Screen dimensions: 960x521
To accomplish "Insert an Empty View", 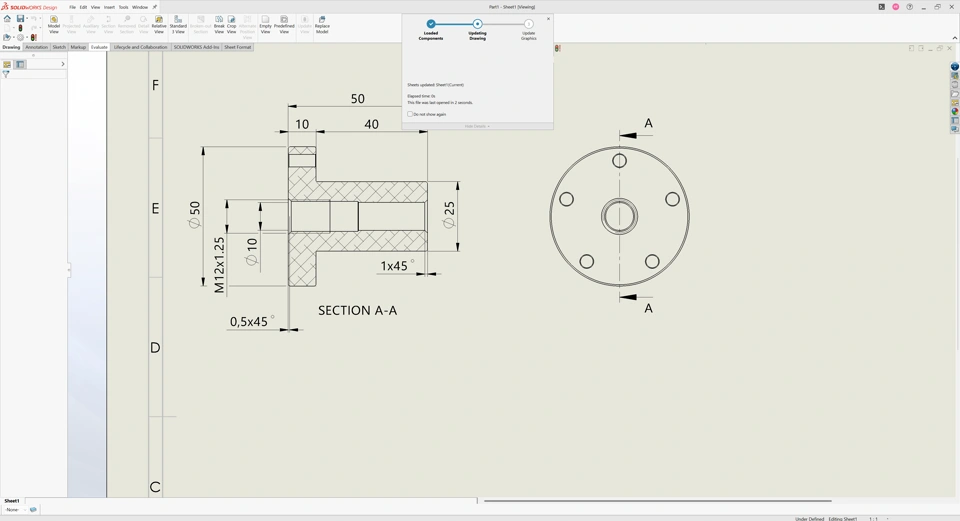I will (x=265, y=24).
